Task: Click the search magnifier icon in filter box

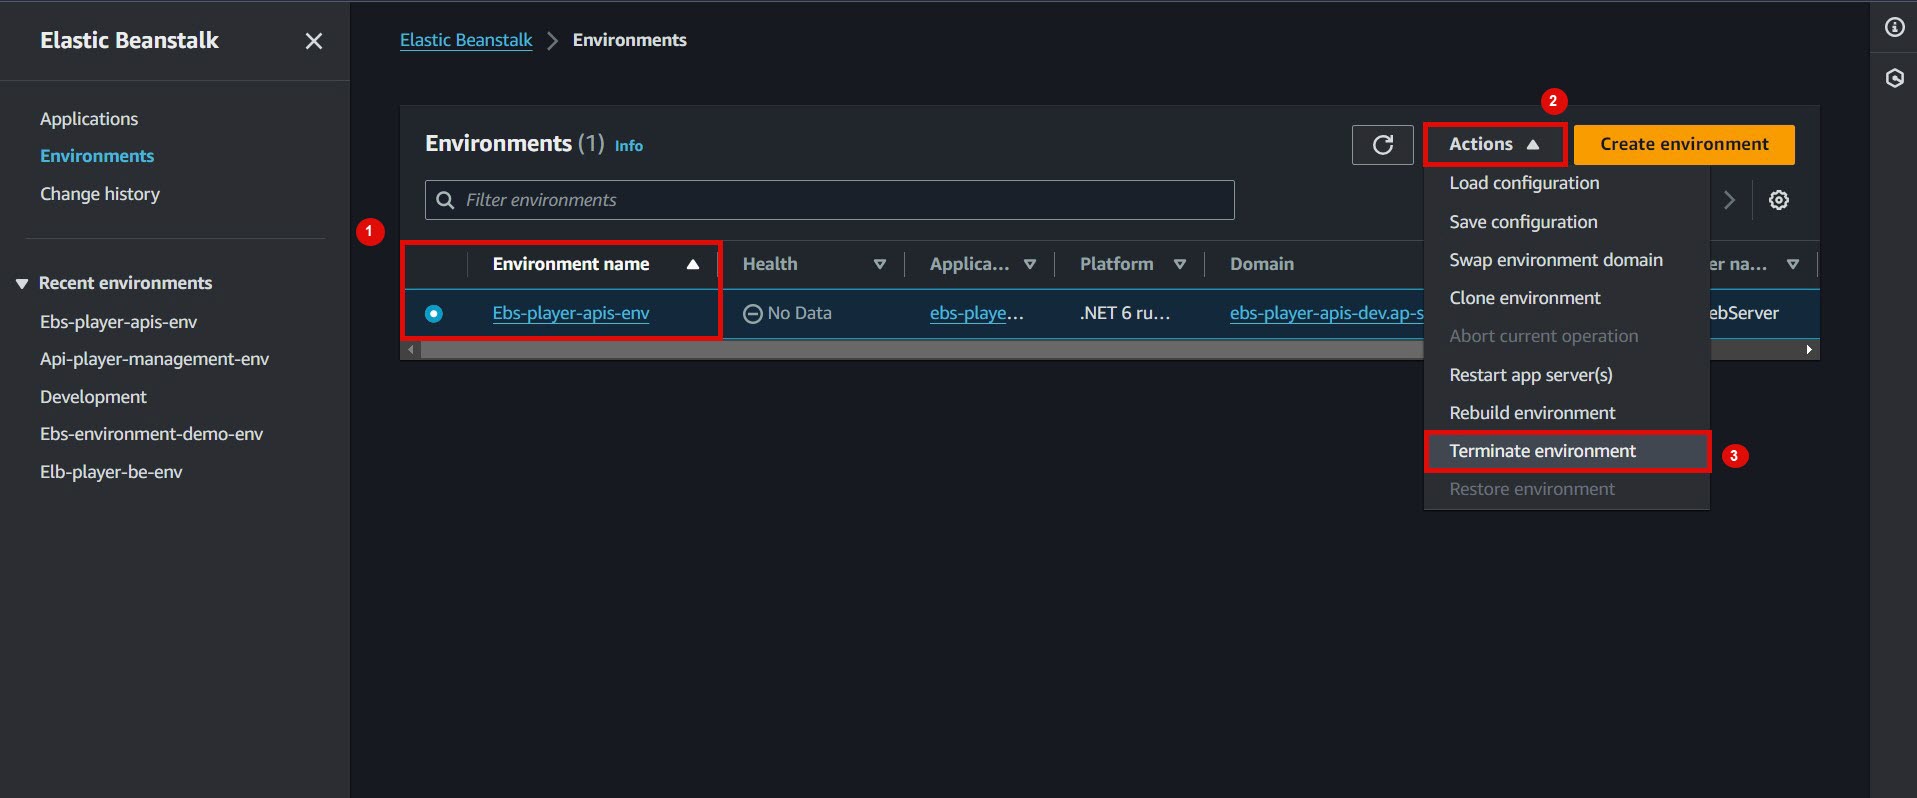Action: tap(446, 200)
